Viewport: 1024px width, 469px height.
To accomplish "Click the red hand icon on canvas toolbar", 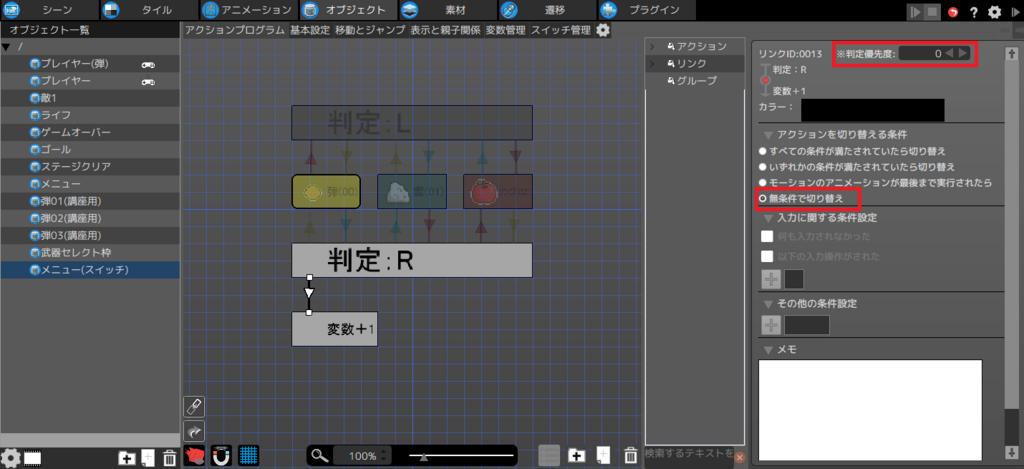I will pos(195,455).
